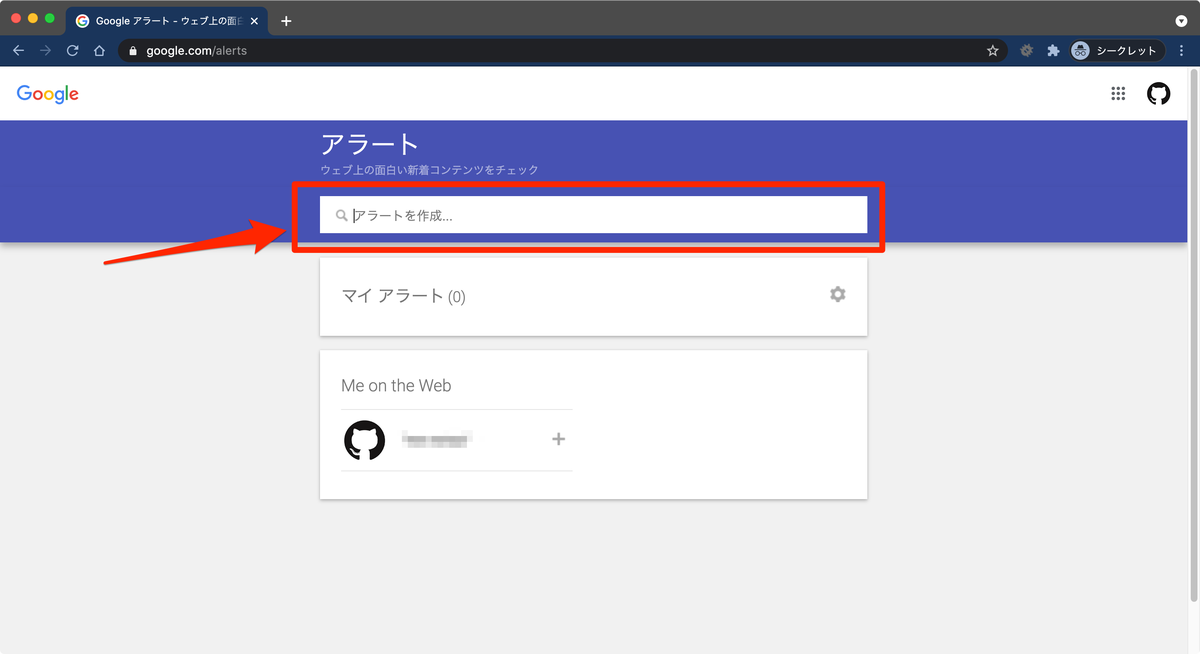Open the Chrome three-dot menu

(1182, 50)
